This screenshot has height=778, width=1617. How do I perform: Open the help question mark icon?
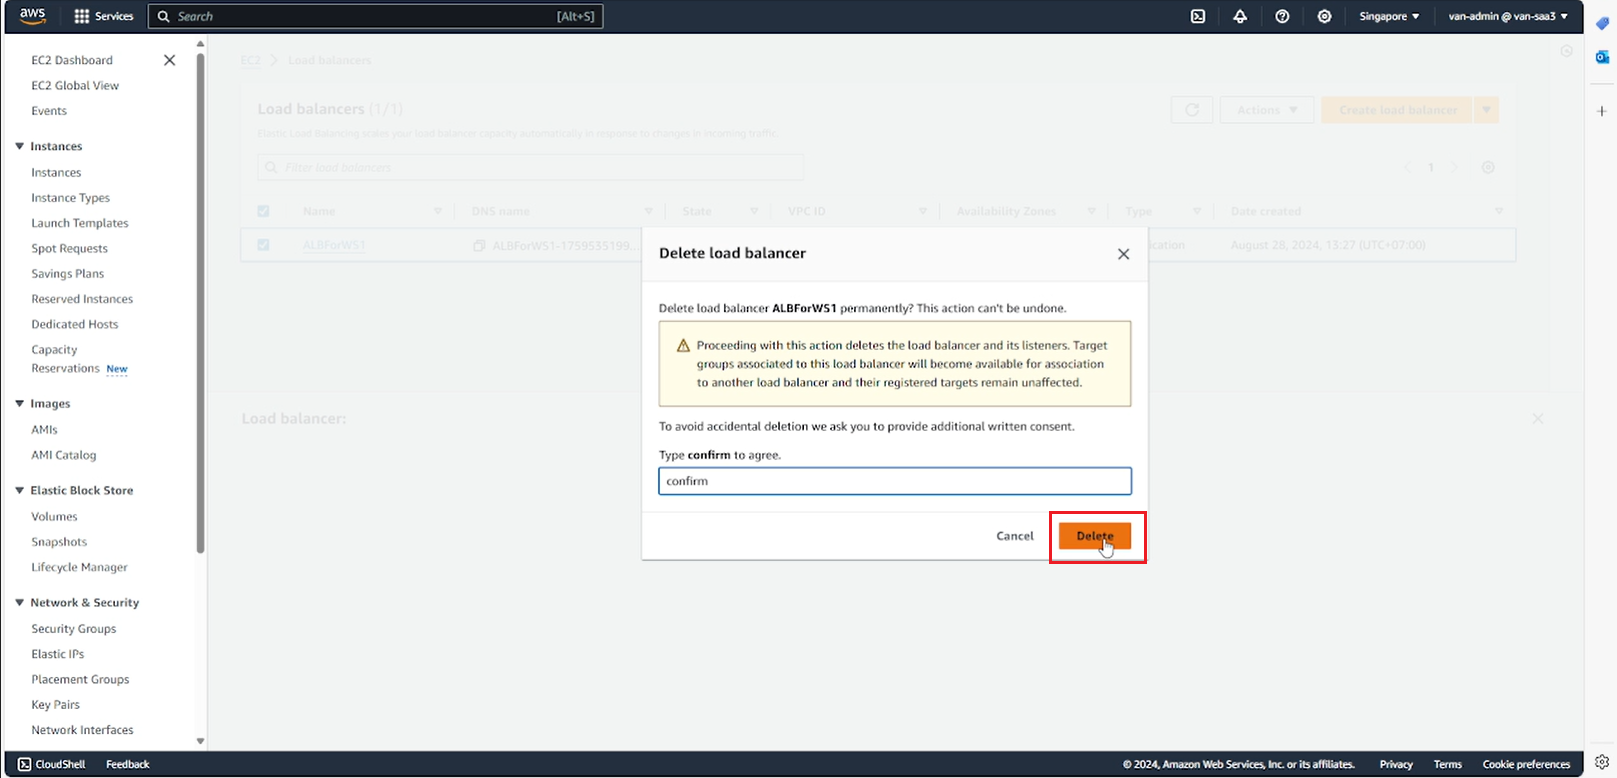point(1282,16)
